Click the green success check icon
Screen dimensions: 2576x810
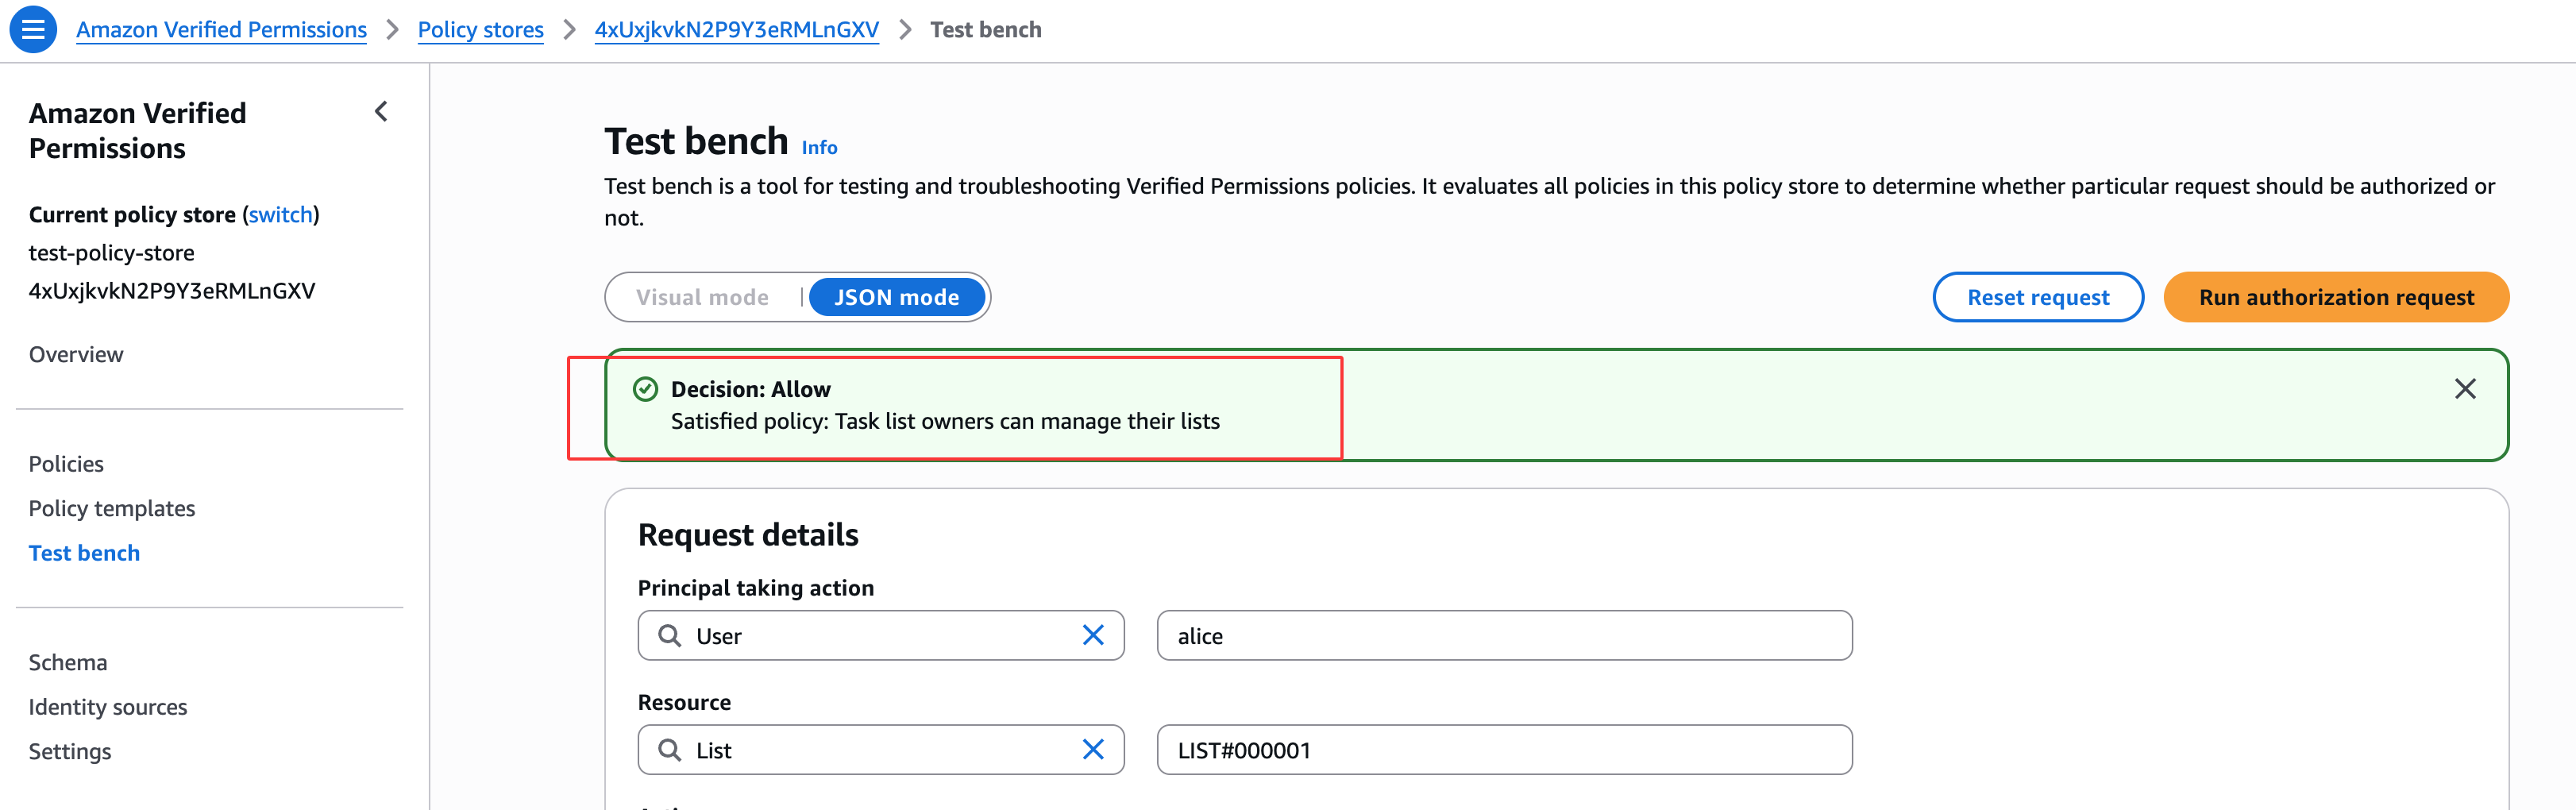[646, 389]
